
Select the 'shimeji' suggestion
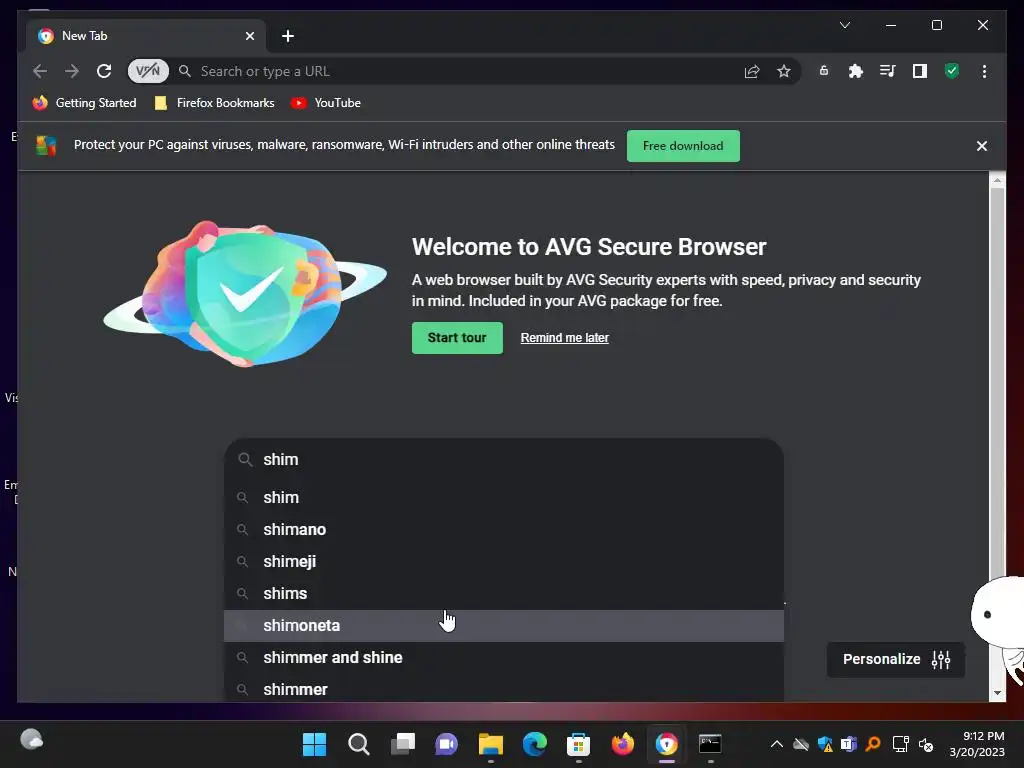(504, 562)
